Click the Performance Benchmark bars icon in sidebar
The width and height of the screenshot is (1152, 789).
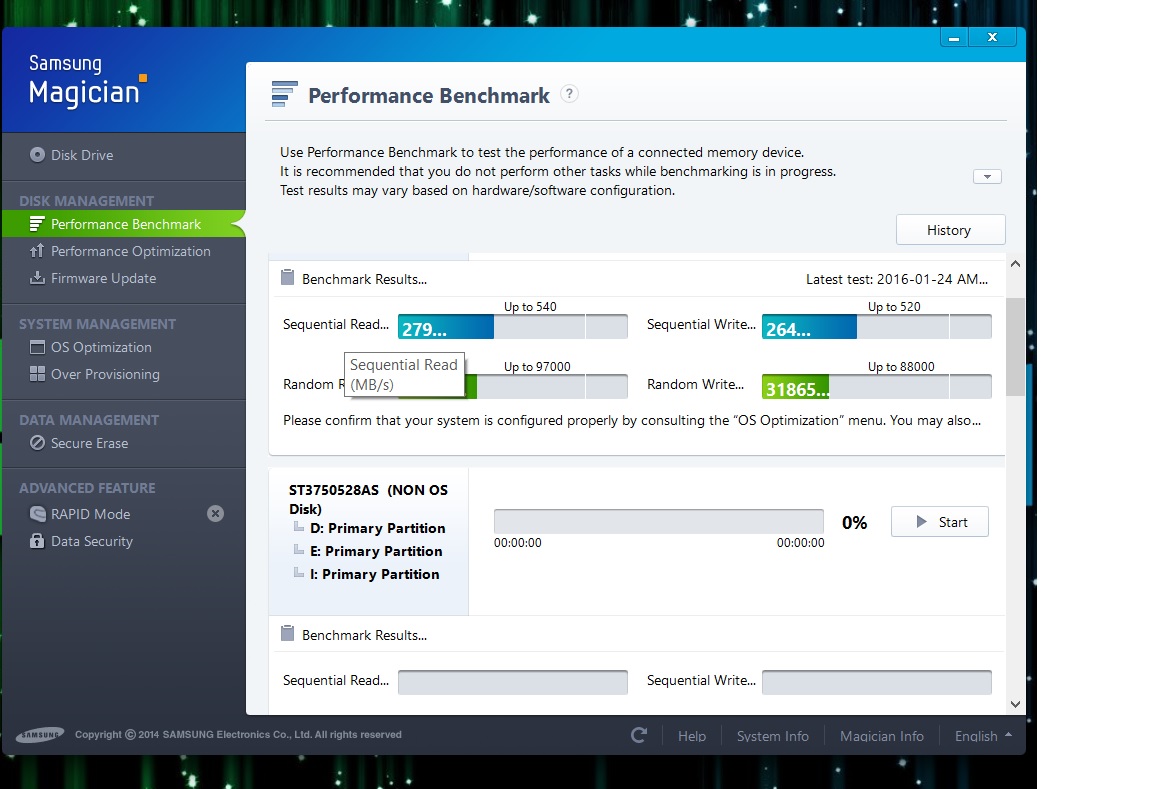point(37,223)
